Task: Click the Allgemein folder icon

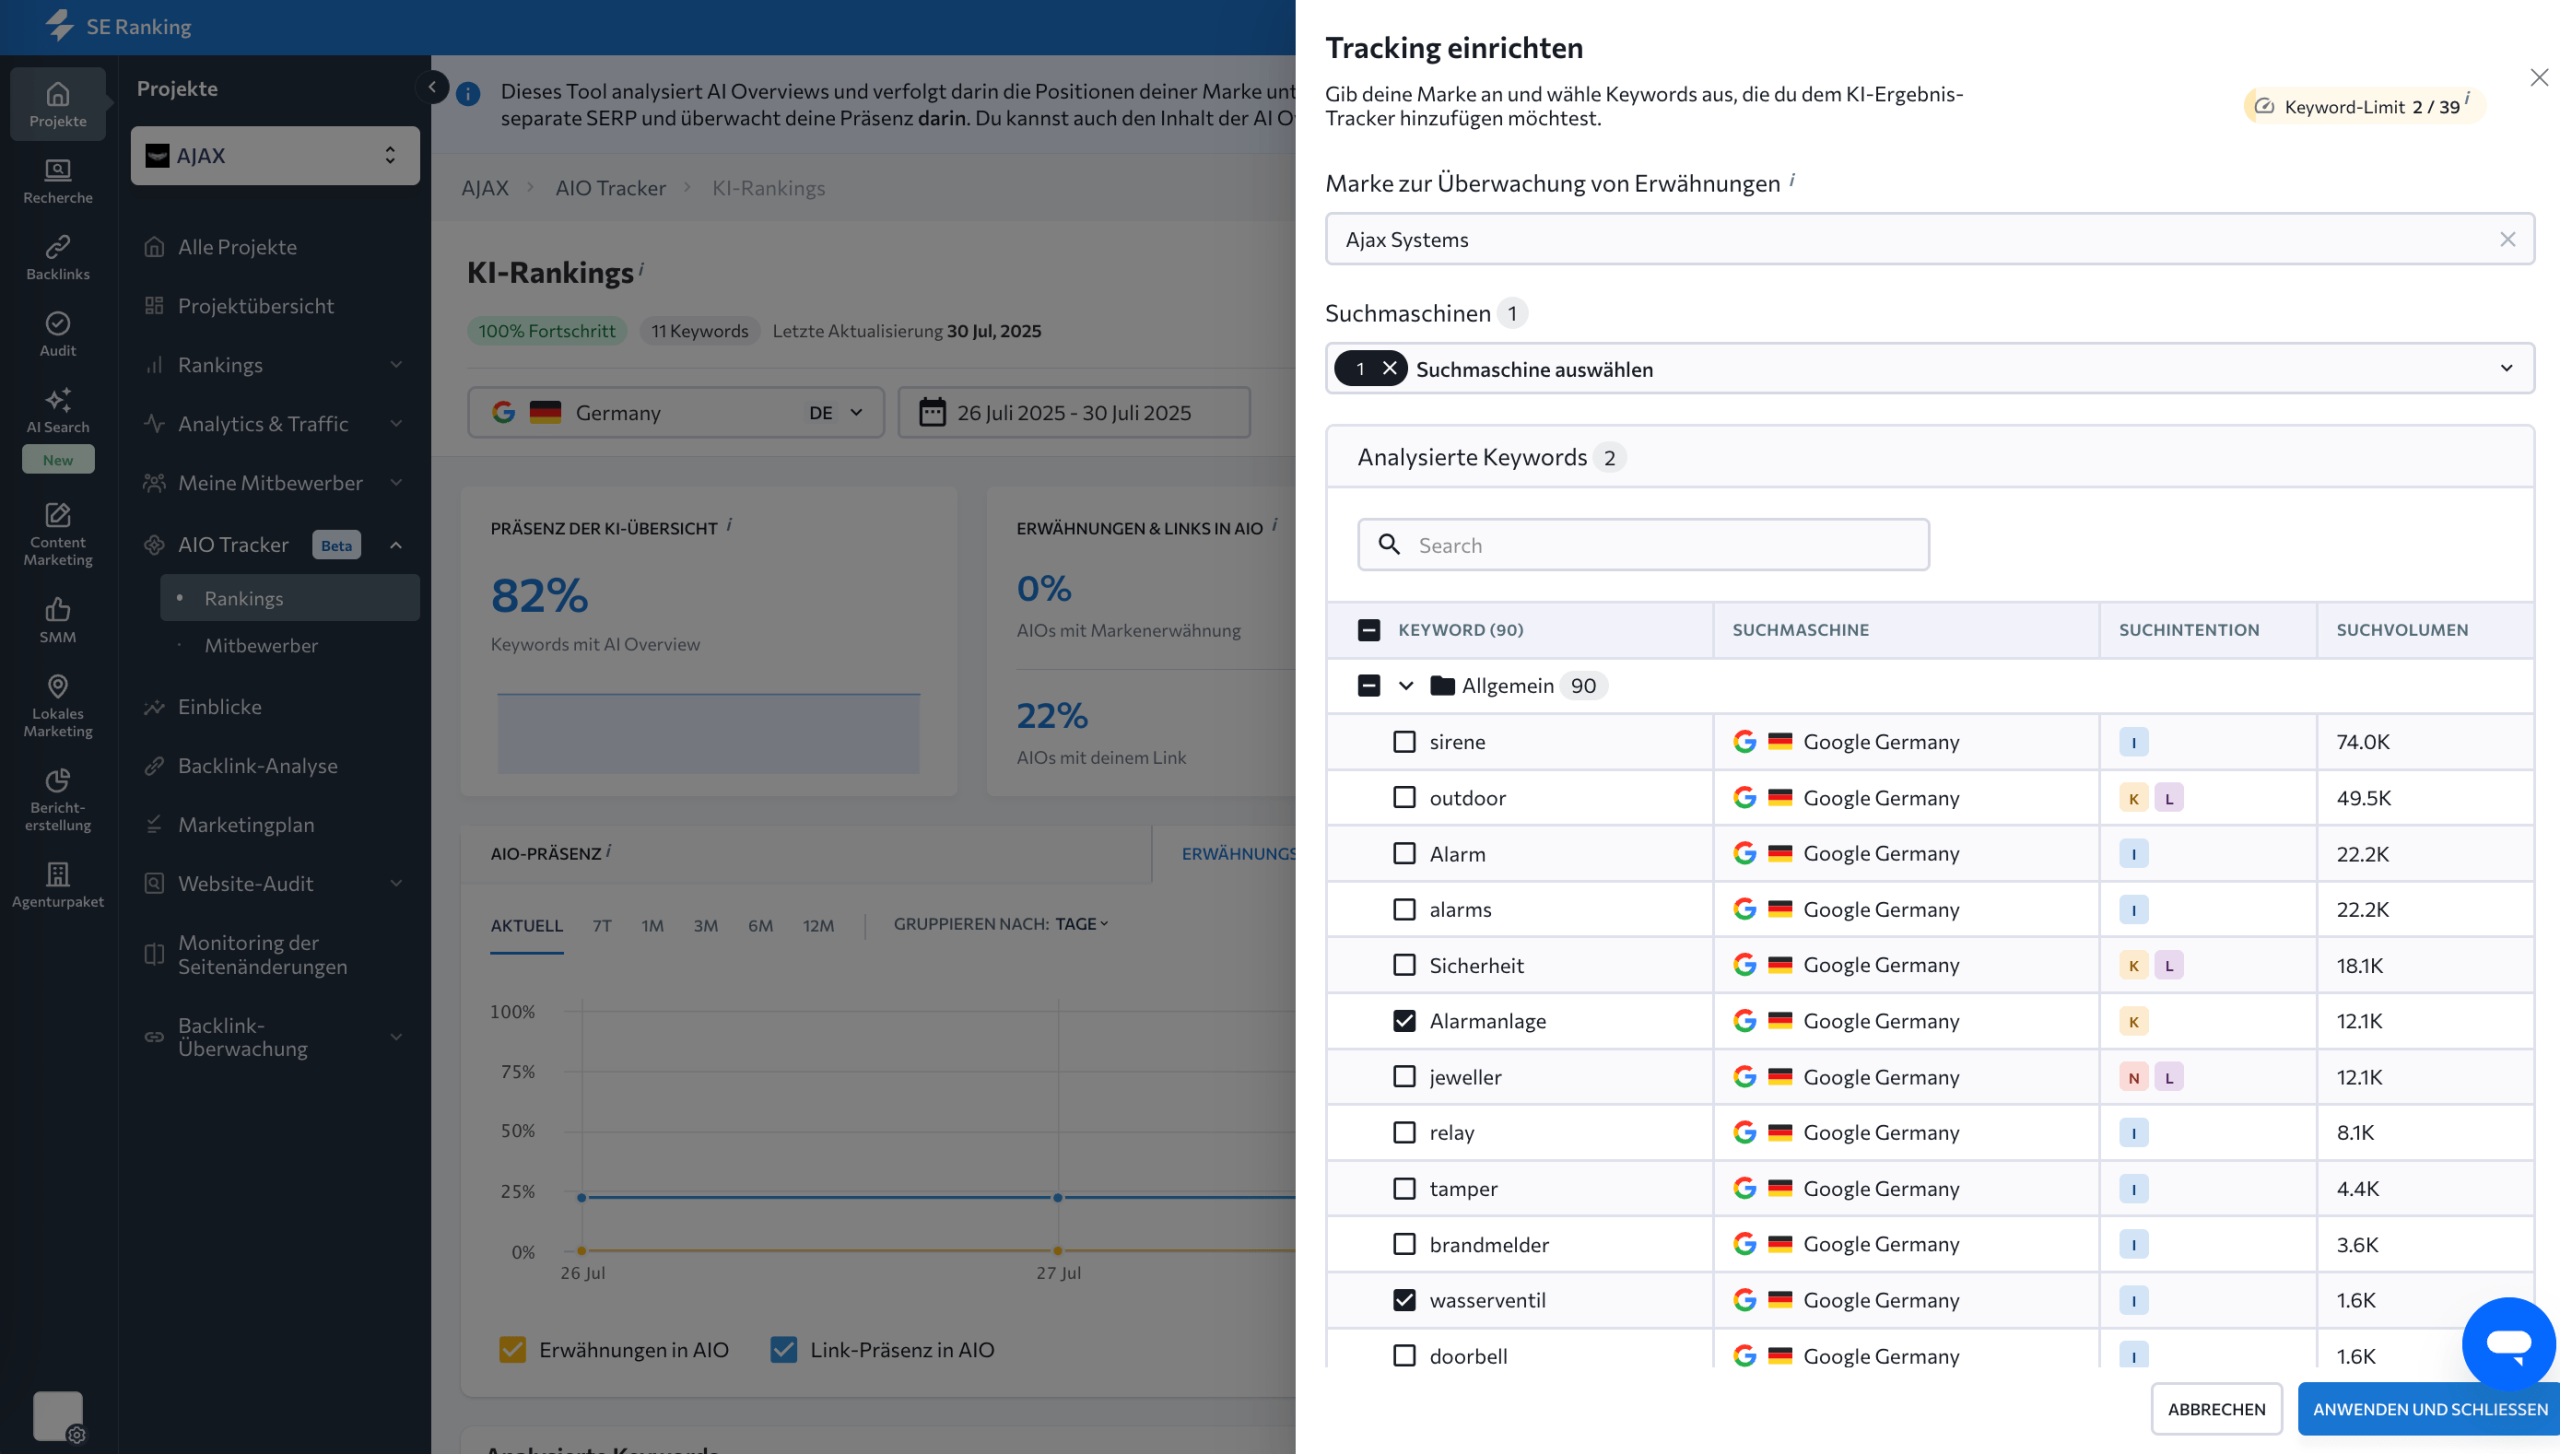Action: click(1442, 685)
